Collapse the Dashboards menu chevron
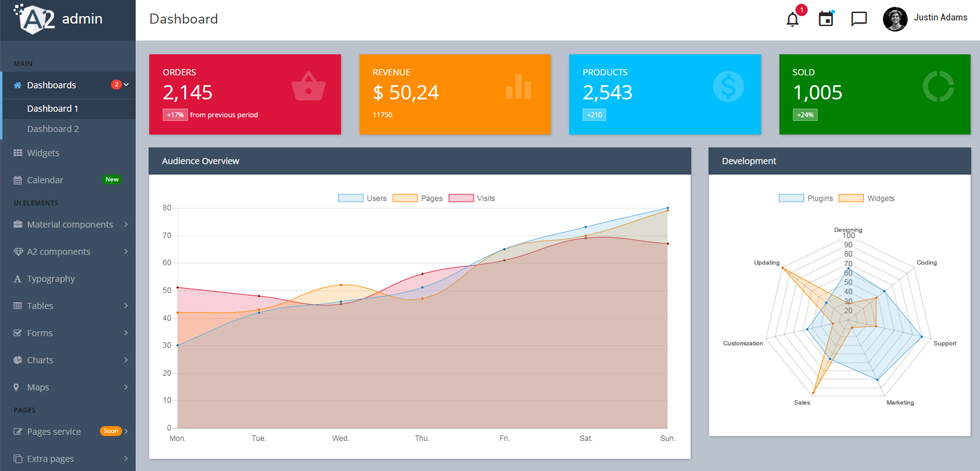The image size is (980, 471). coord(127,85)
